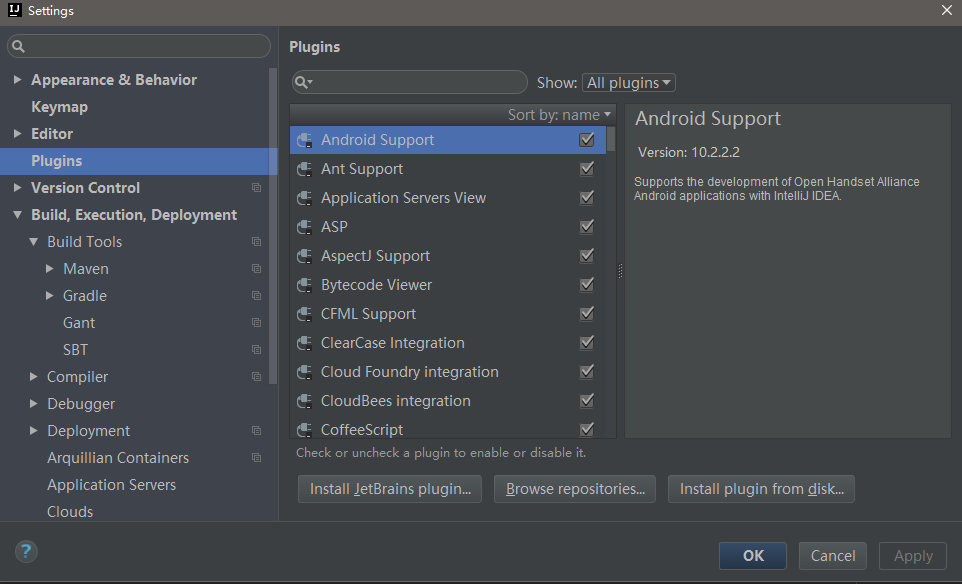Click Browse repositories button
The image size is (962, 584).
pos(575,489)
